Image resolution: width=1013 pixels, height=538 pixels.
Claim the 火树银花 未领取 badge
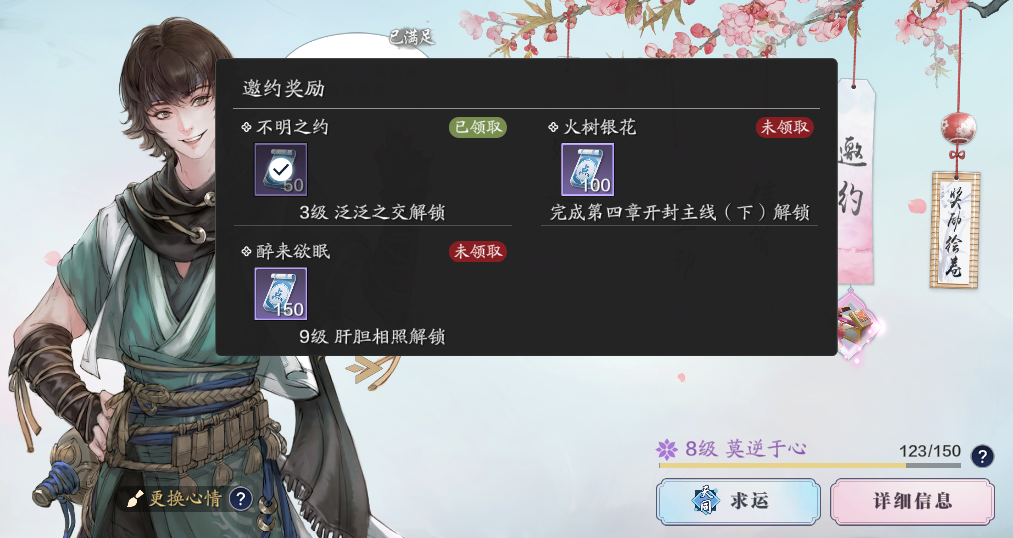(x=784, y=127)
